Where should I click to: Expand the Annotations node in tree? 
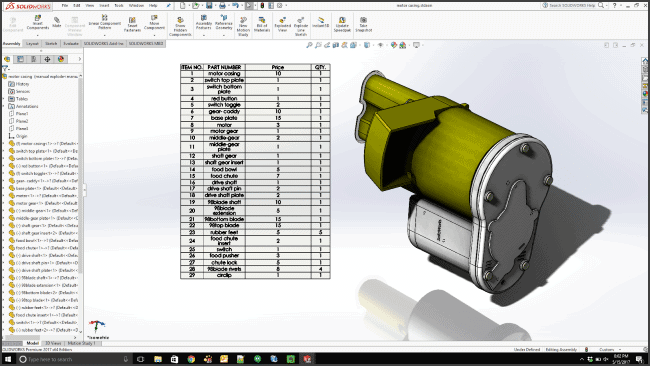pyautogui.click(x=4, y=106)
